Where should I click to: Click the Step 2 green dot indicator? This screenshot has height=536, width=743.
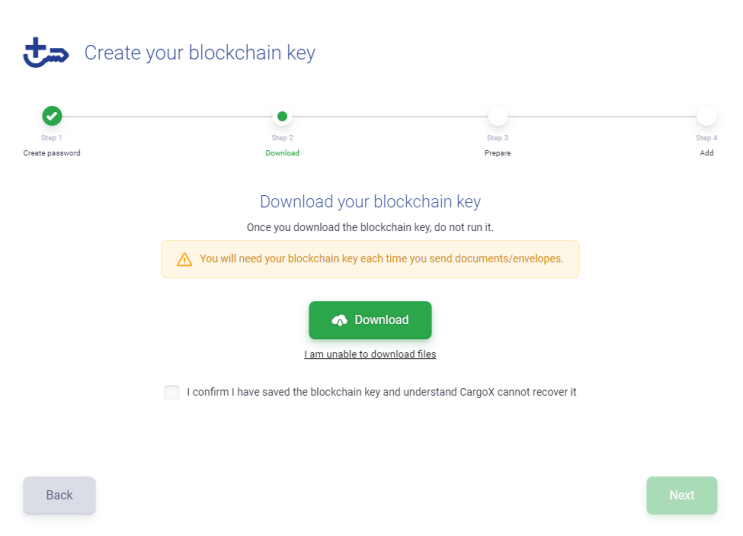point(282,116)
